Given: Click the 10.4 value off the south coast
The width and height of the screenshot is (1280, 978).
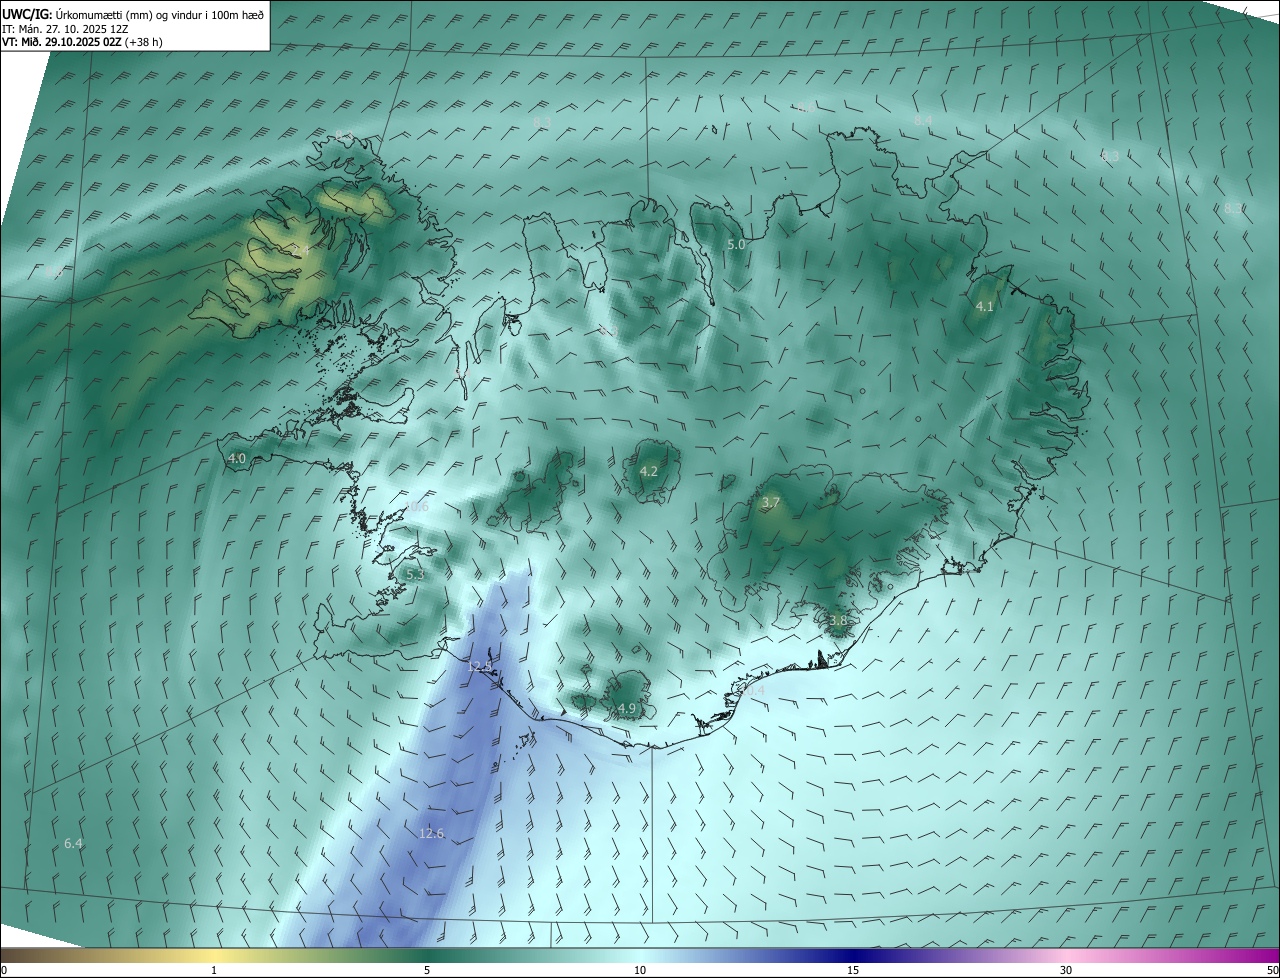Looking at the screenshot, I should 752,690.
